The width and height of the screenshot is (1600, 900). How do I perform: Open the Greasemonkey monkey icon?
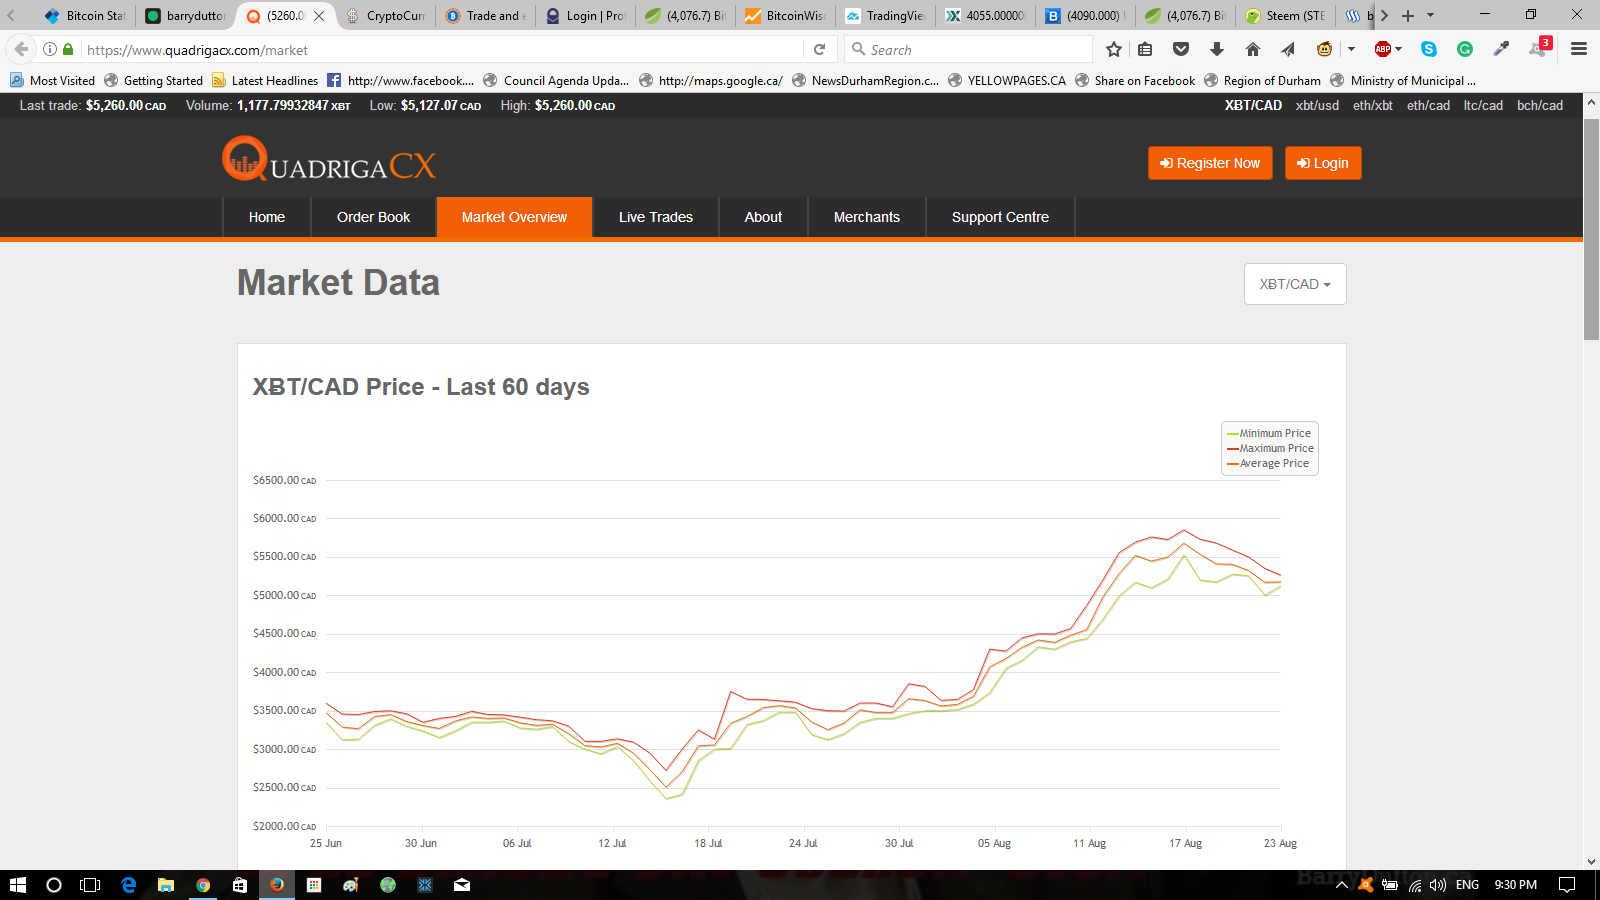click(1324, 49)
